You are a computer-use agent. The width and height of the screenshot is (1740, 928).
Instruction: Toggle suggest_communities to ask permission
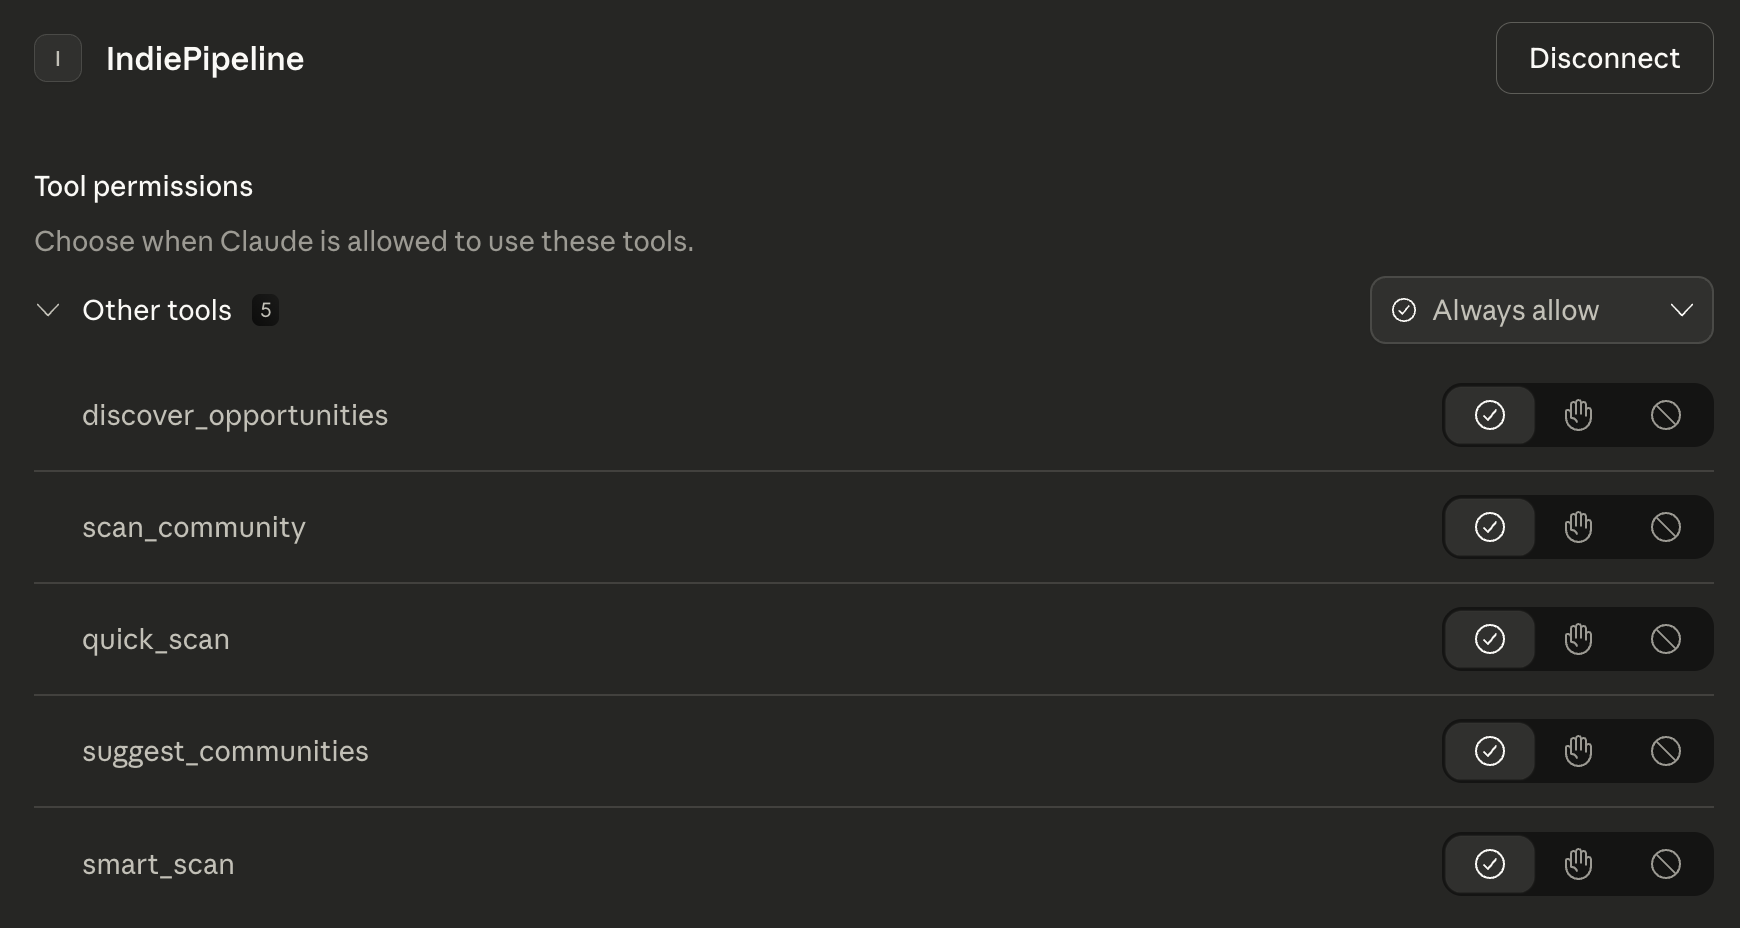point(1578,751)
